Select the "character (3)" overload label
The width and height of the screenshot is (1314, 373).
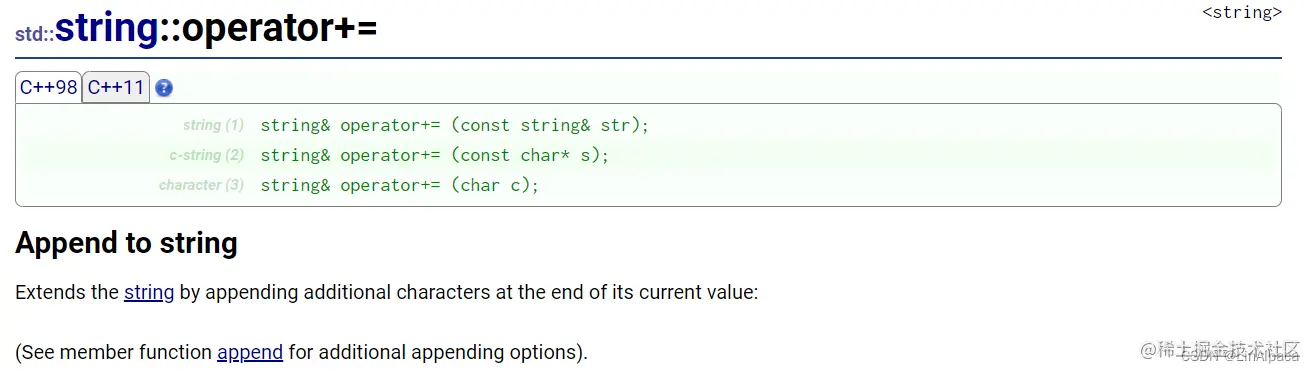click(201, 185)
